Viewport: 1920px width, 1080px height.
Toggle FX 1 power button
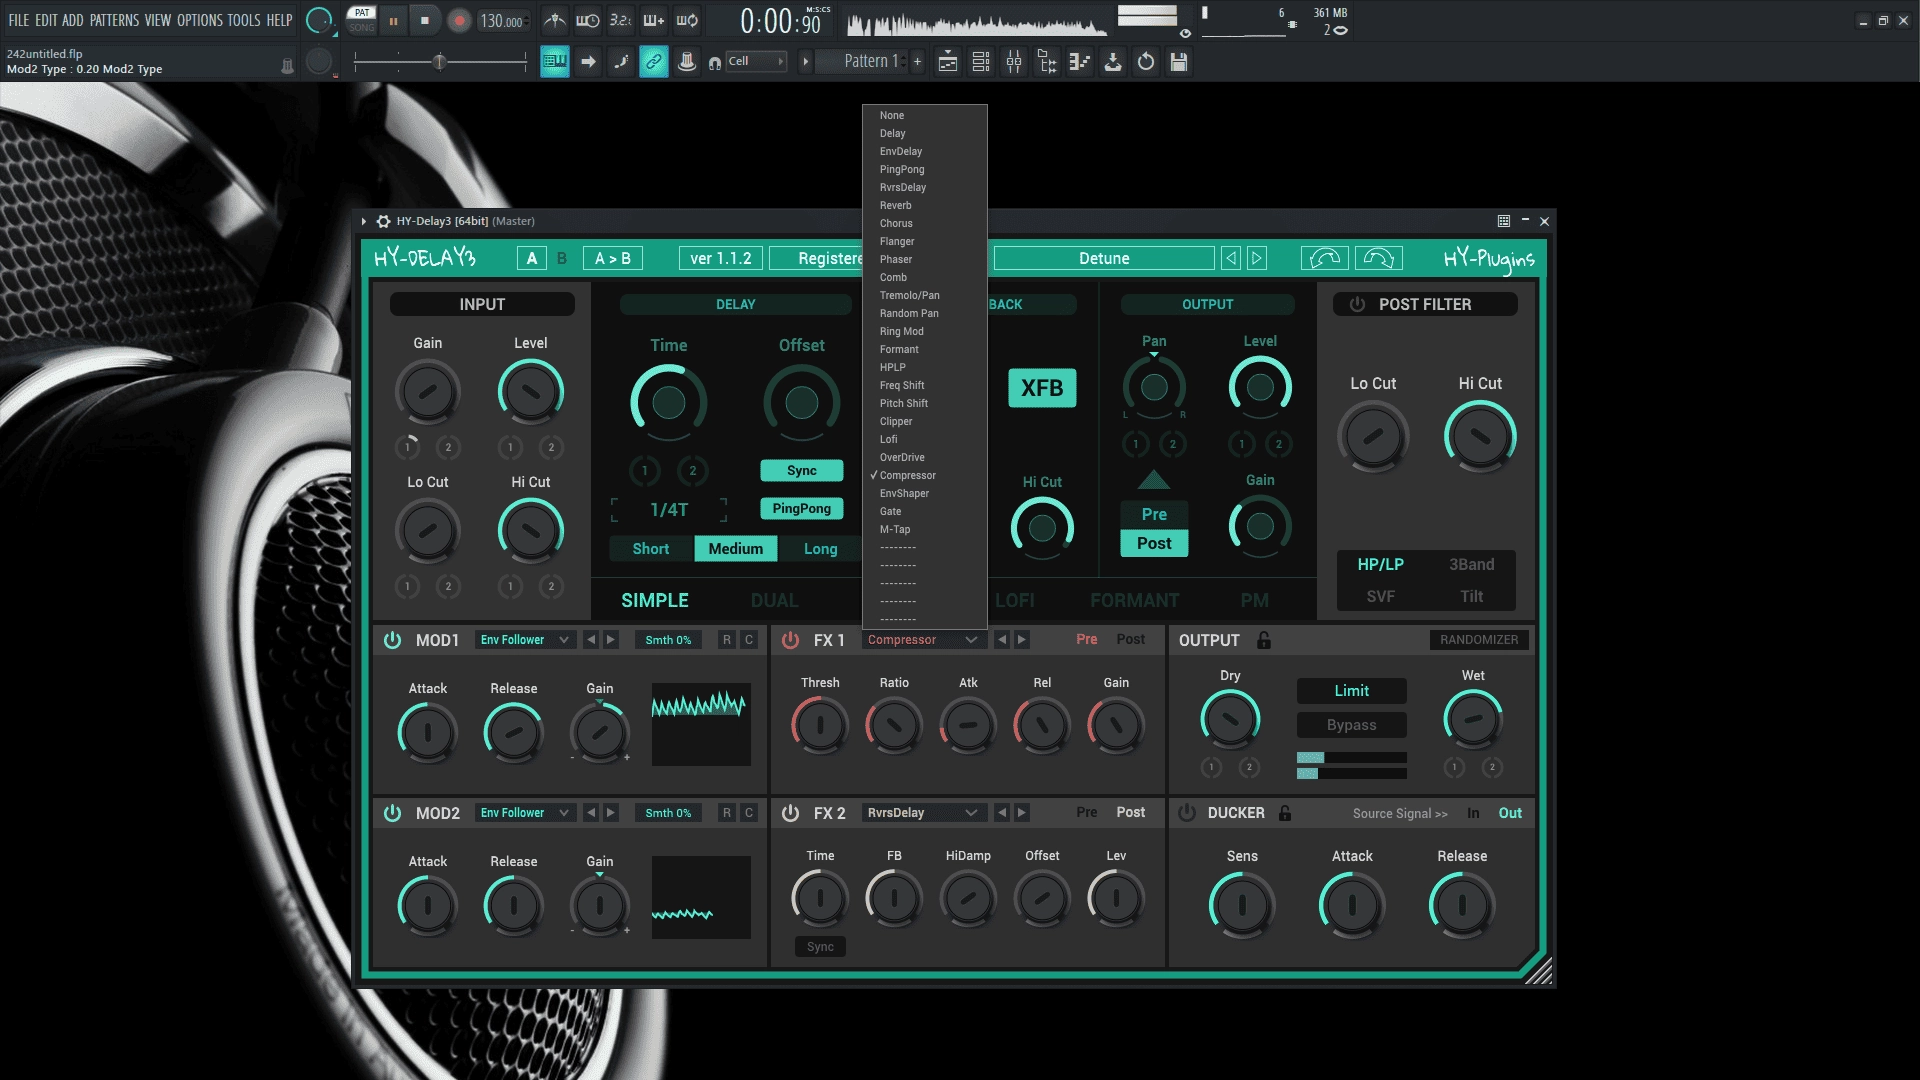791,640
